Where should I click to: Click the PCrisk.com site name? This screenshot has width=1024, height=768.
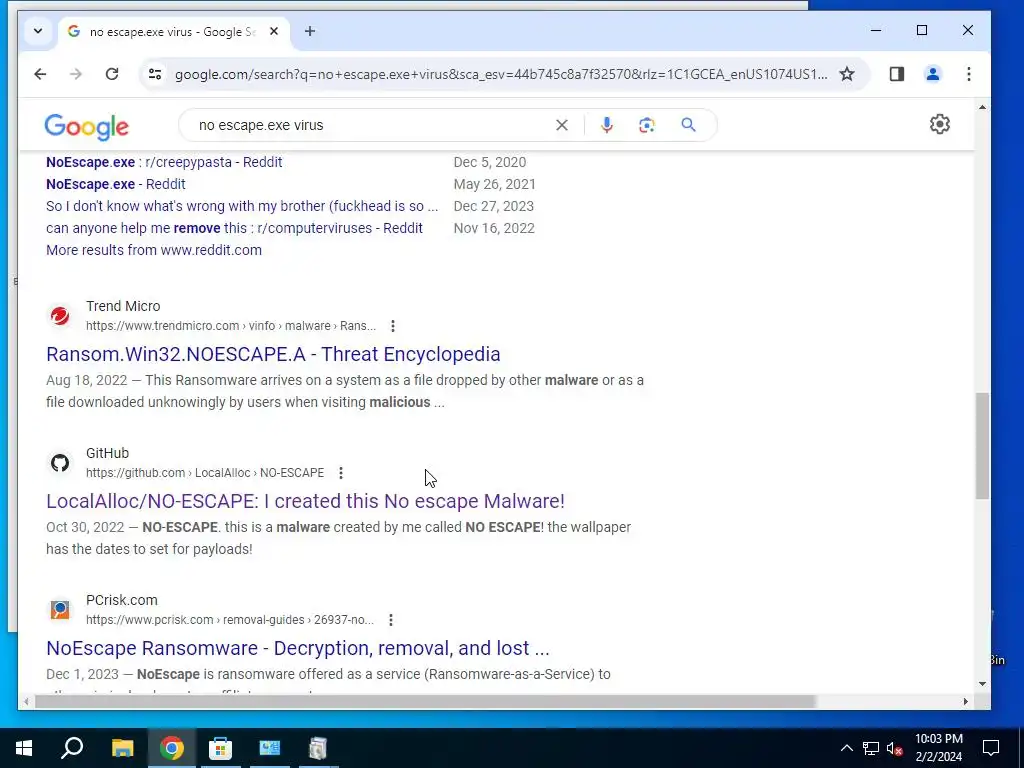point(121,600)
